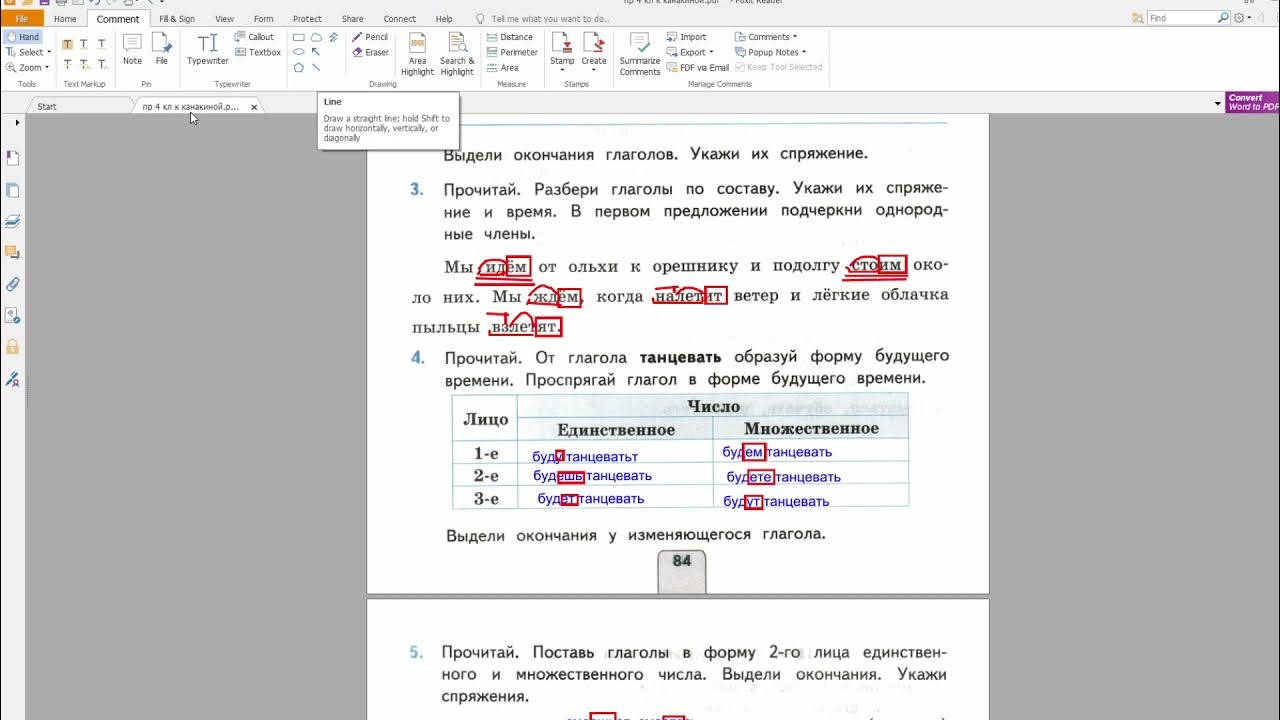
Task: Select the Distance measure tool
Action: 509,37
